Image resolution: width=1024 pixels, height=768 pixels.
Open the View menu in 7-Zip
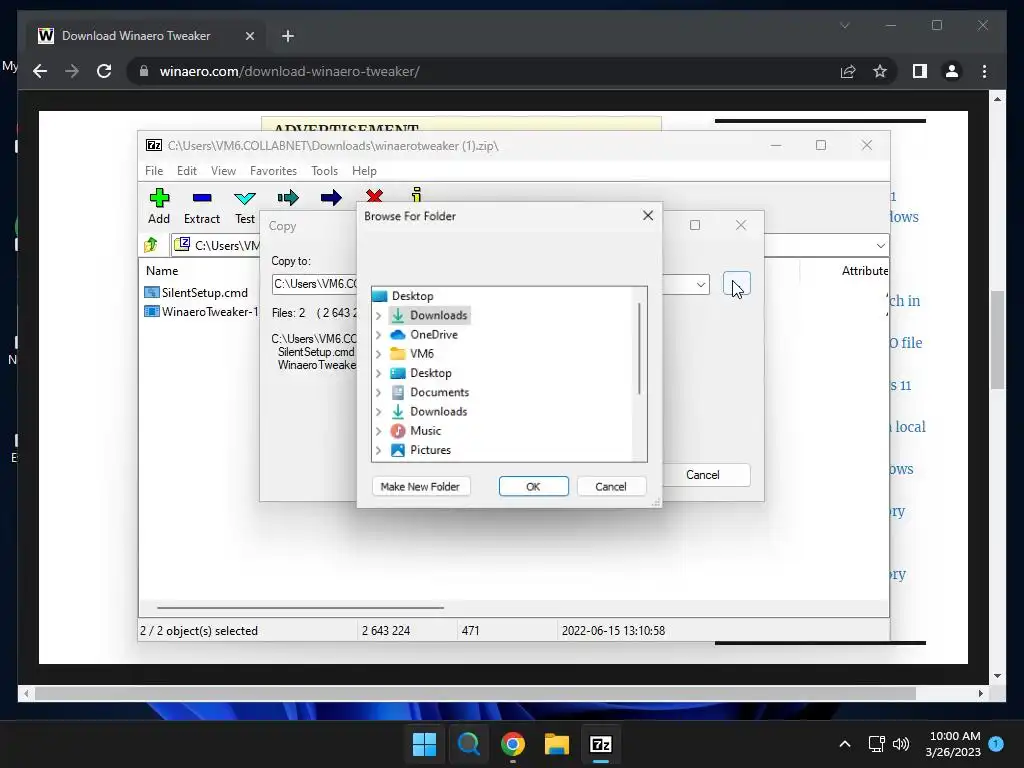click(223, 170)
